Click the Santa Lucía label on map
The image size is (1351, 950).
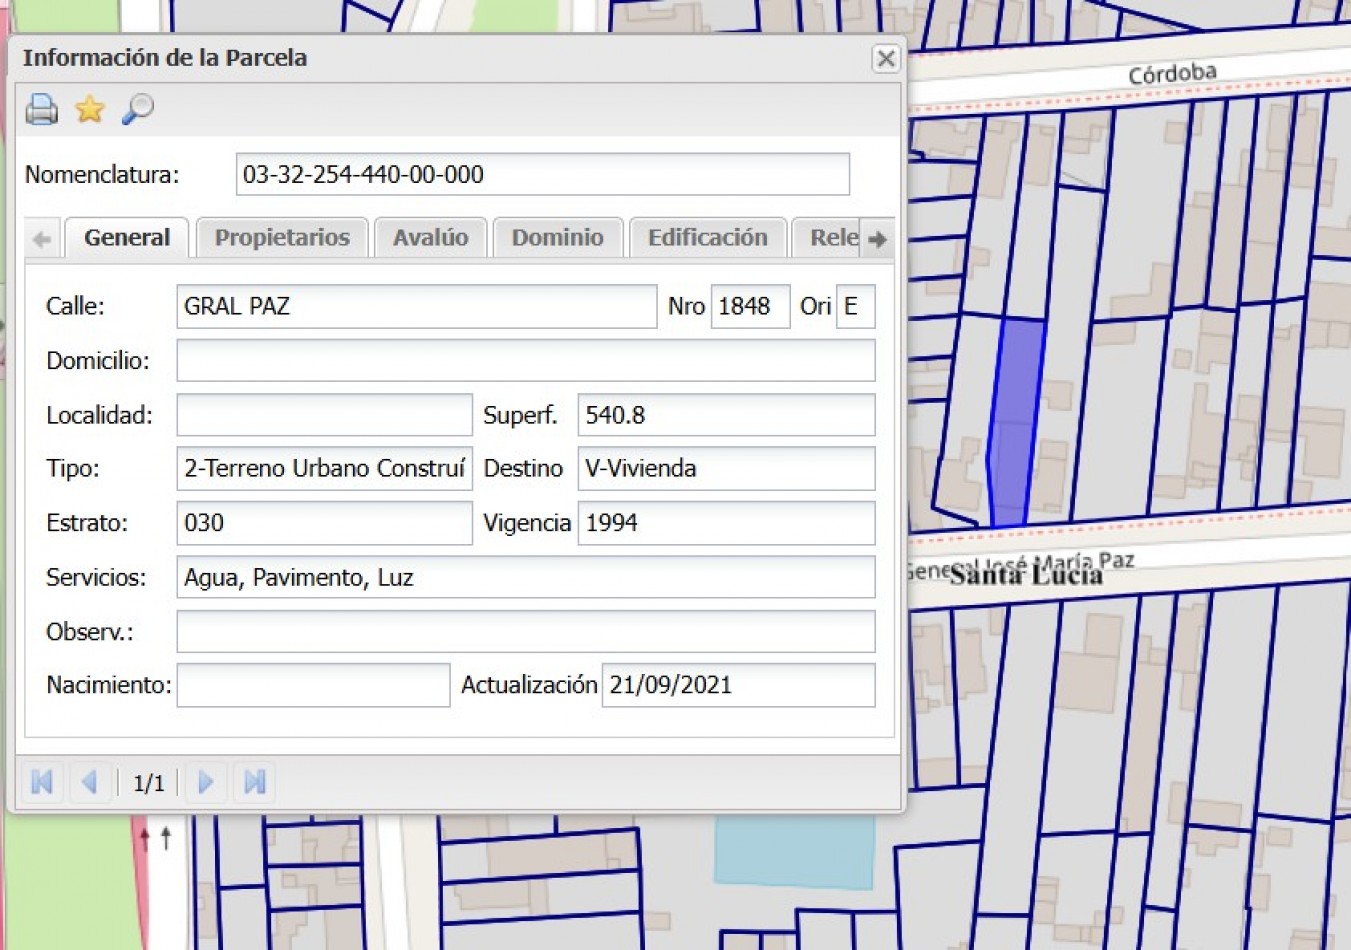click(x=1026, y=575)
